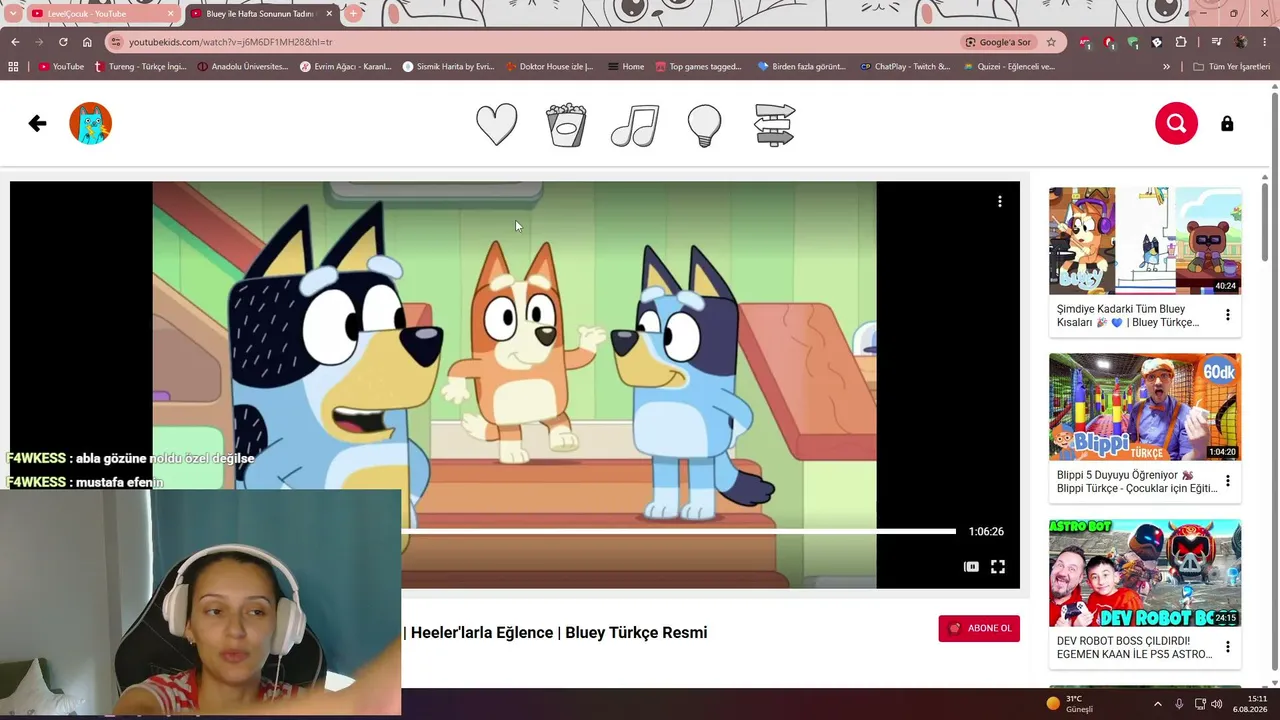The height and width of the screenshot is (720, 1280).
Task: Open the YouTube bookmark
Action: pyautogui.click(x=61, y=67)
